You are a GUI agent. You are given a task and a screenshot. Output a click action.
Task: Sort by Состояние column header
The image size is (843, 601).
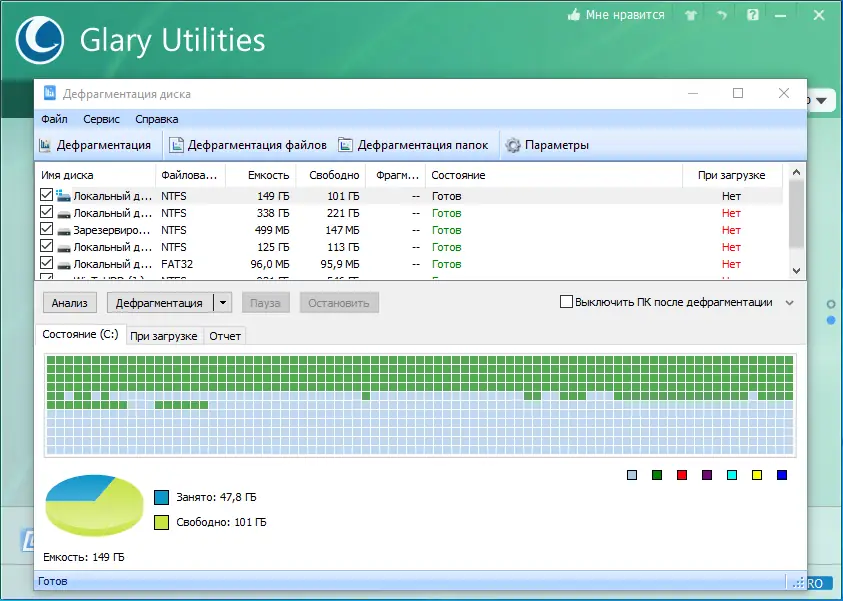pos(554,175)
